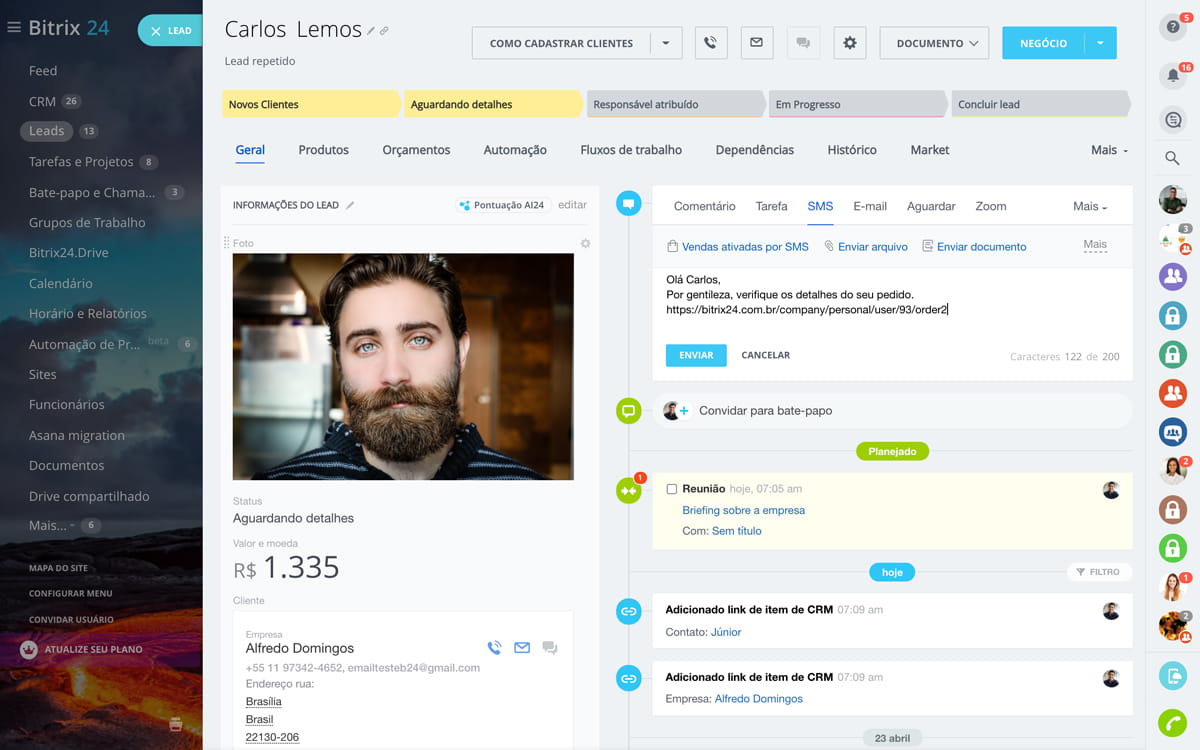Click the phone call icon in header

coord(710,43)
